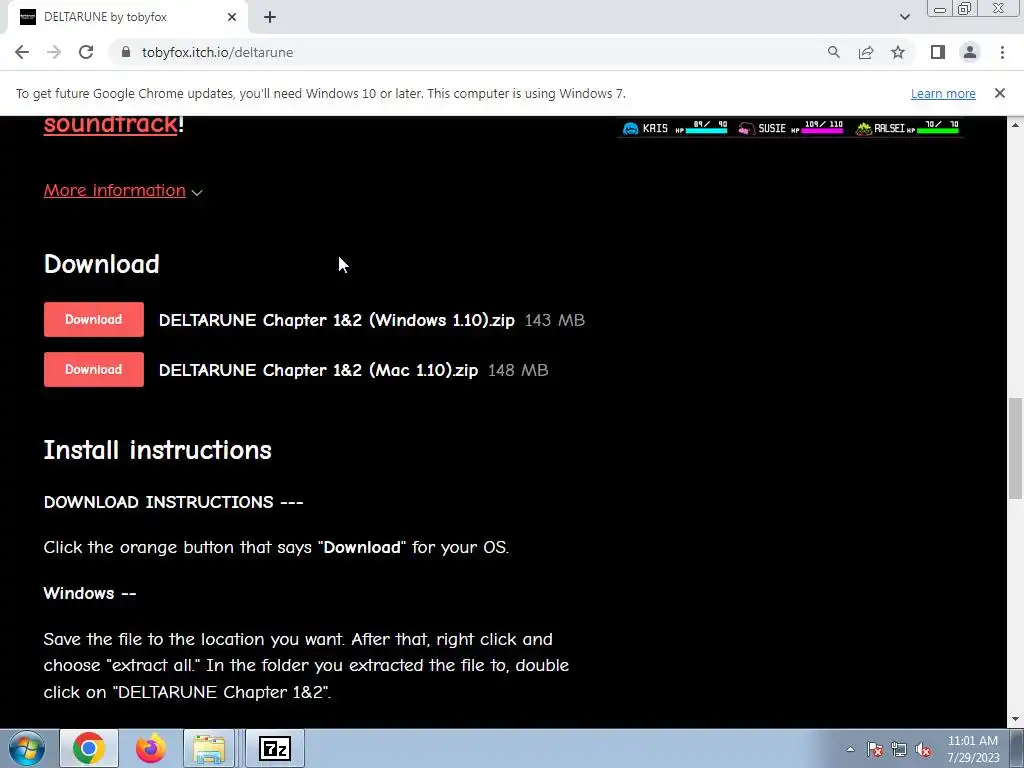Open the Learn more link

click(943, 93)
